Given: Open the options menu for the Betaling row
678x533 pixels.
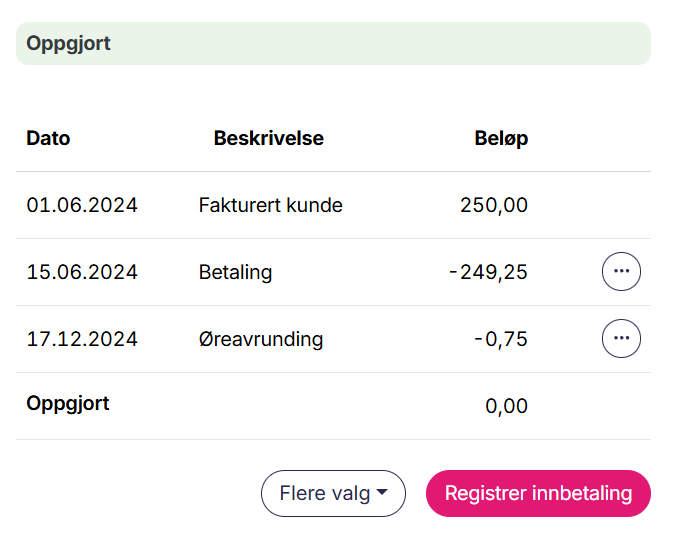Looking at the screenshot, I should [x=621, y=272].
